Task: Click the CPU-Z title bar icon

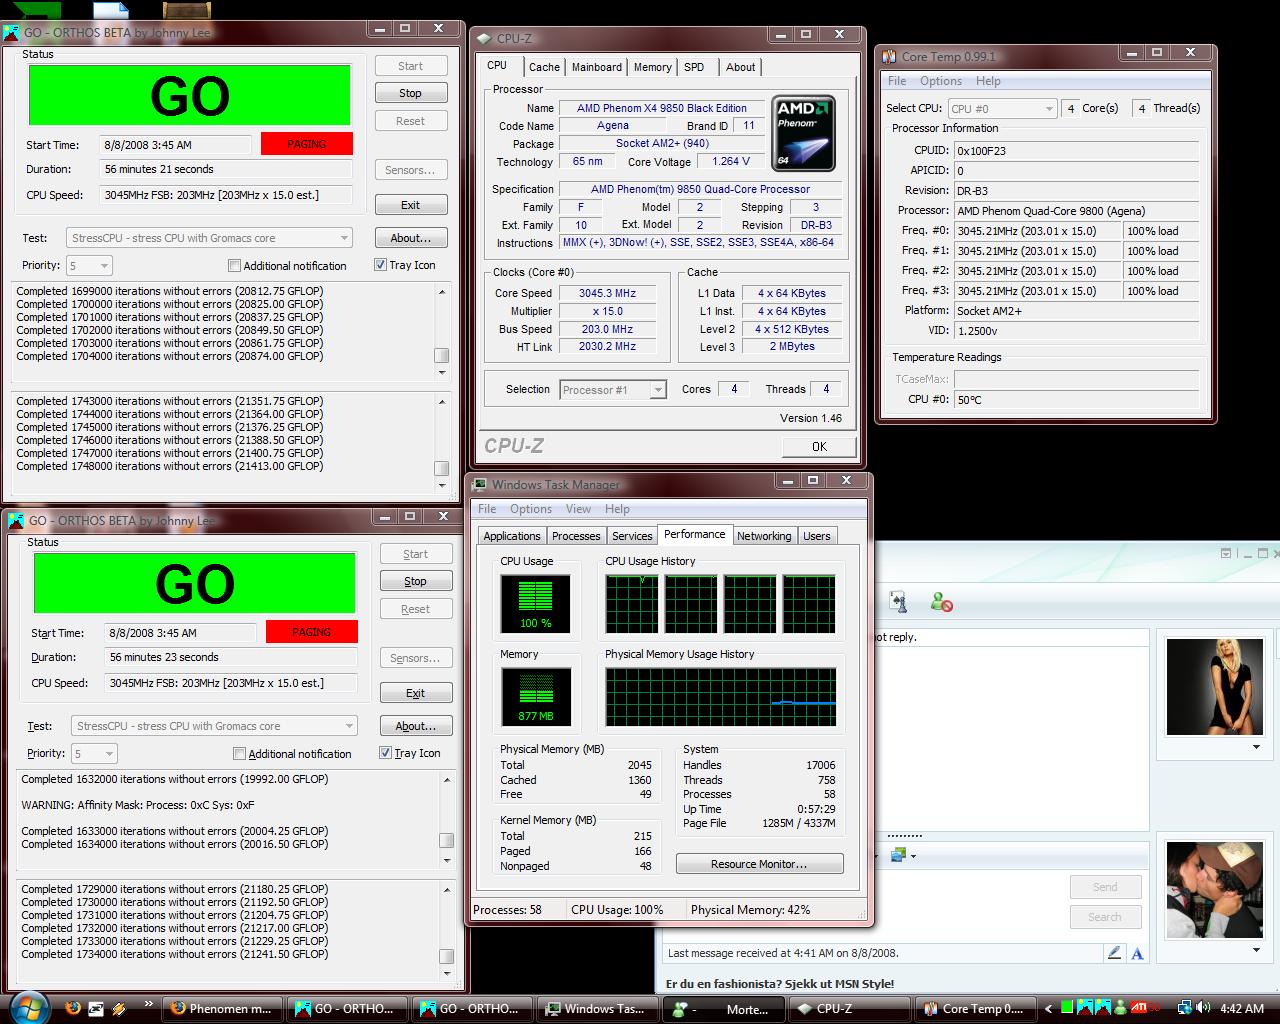Action: tap(485, 39)
